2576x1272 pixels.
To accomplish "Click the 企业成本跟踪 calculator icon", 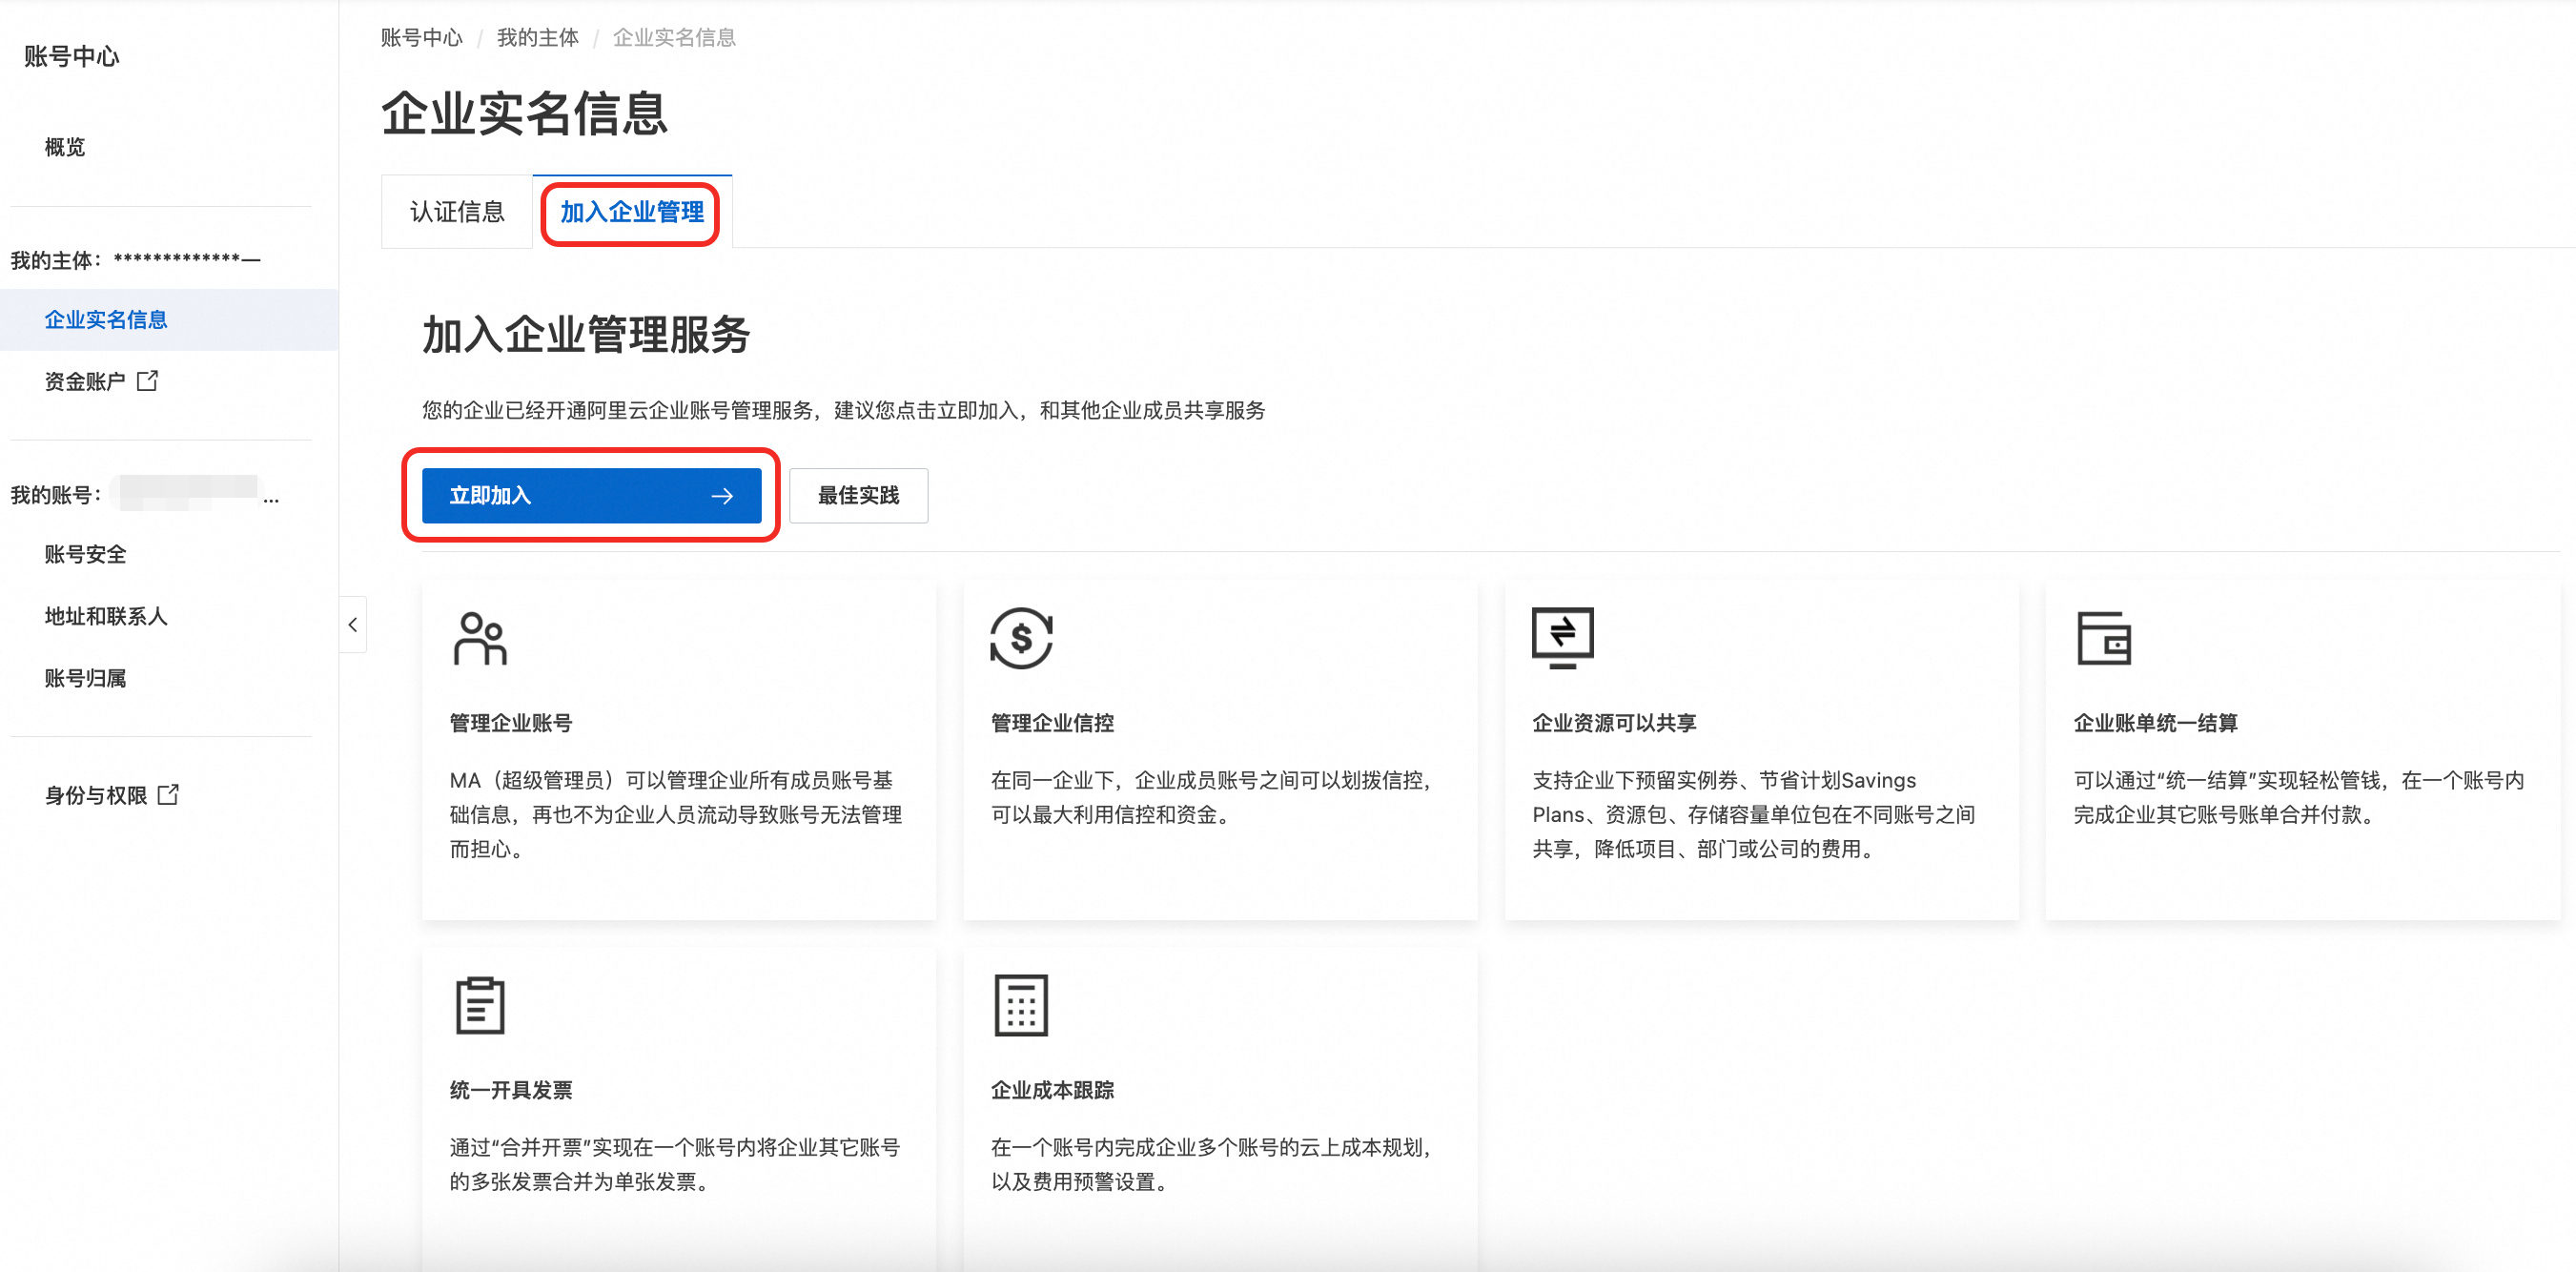I will click(x=1021, y=1005).
